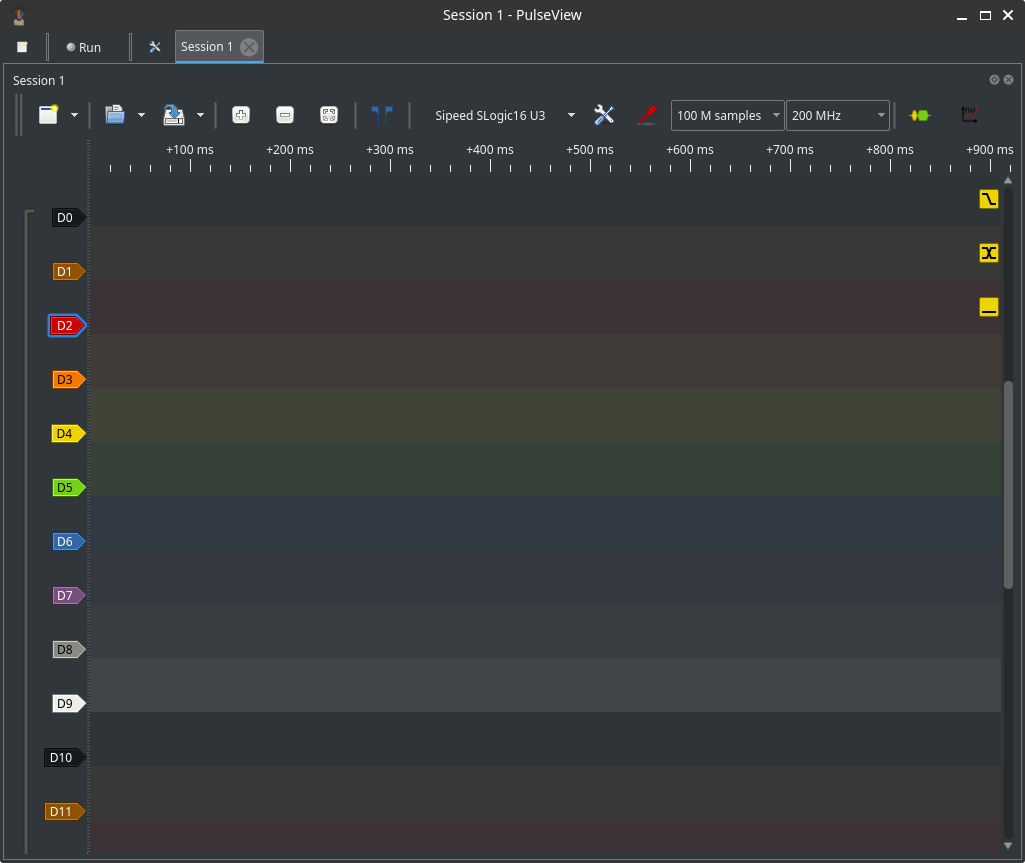Viewport: 1025px width, 863px height.
Task: Close the Session 1 tab
Action: (249, 47)
